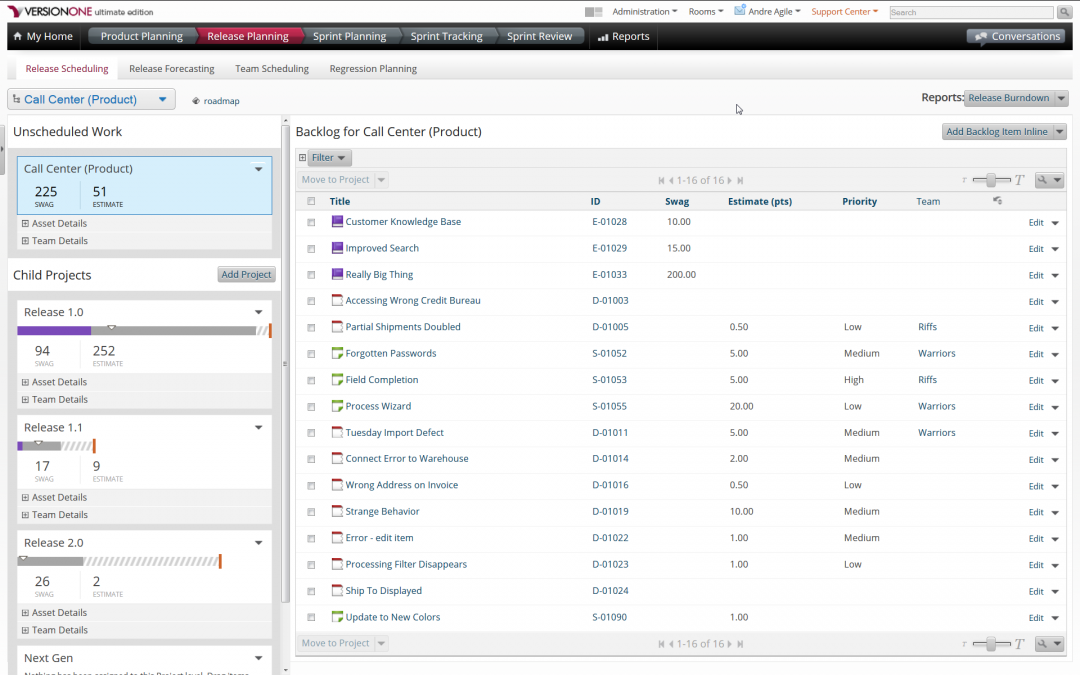1080x675 pixels.
Task: Sort by the Priority column header
Action: [859, 201]
